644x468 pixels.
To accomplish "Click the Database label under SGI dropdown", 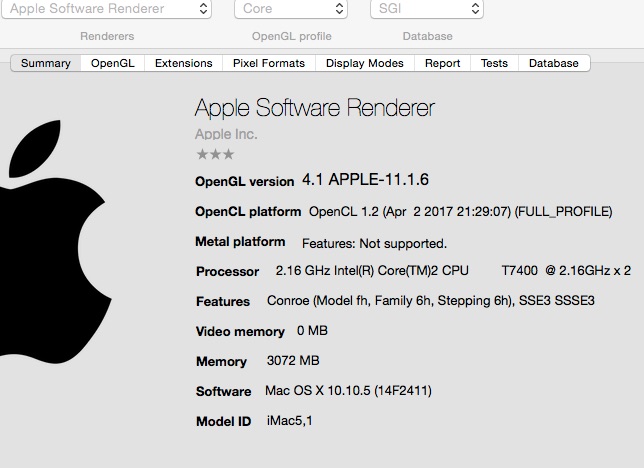I will (x=428, y=36).
